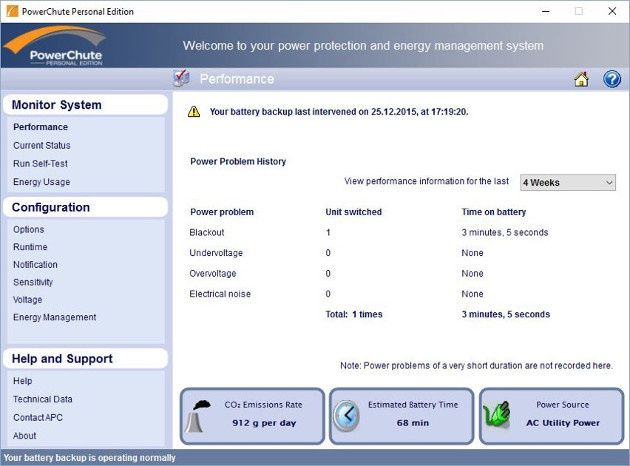Click the 'Power Problem History' heading
Screen dimensions: 630x466
238,161
